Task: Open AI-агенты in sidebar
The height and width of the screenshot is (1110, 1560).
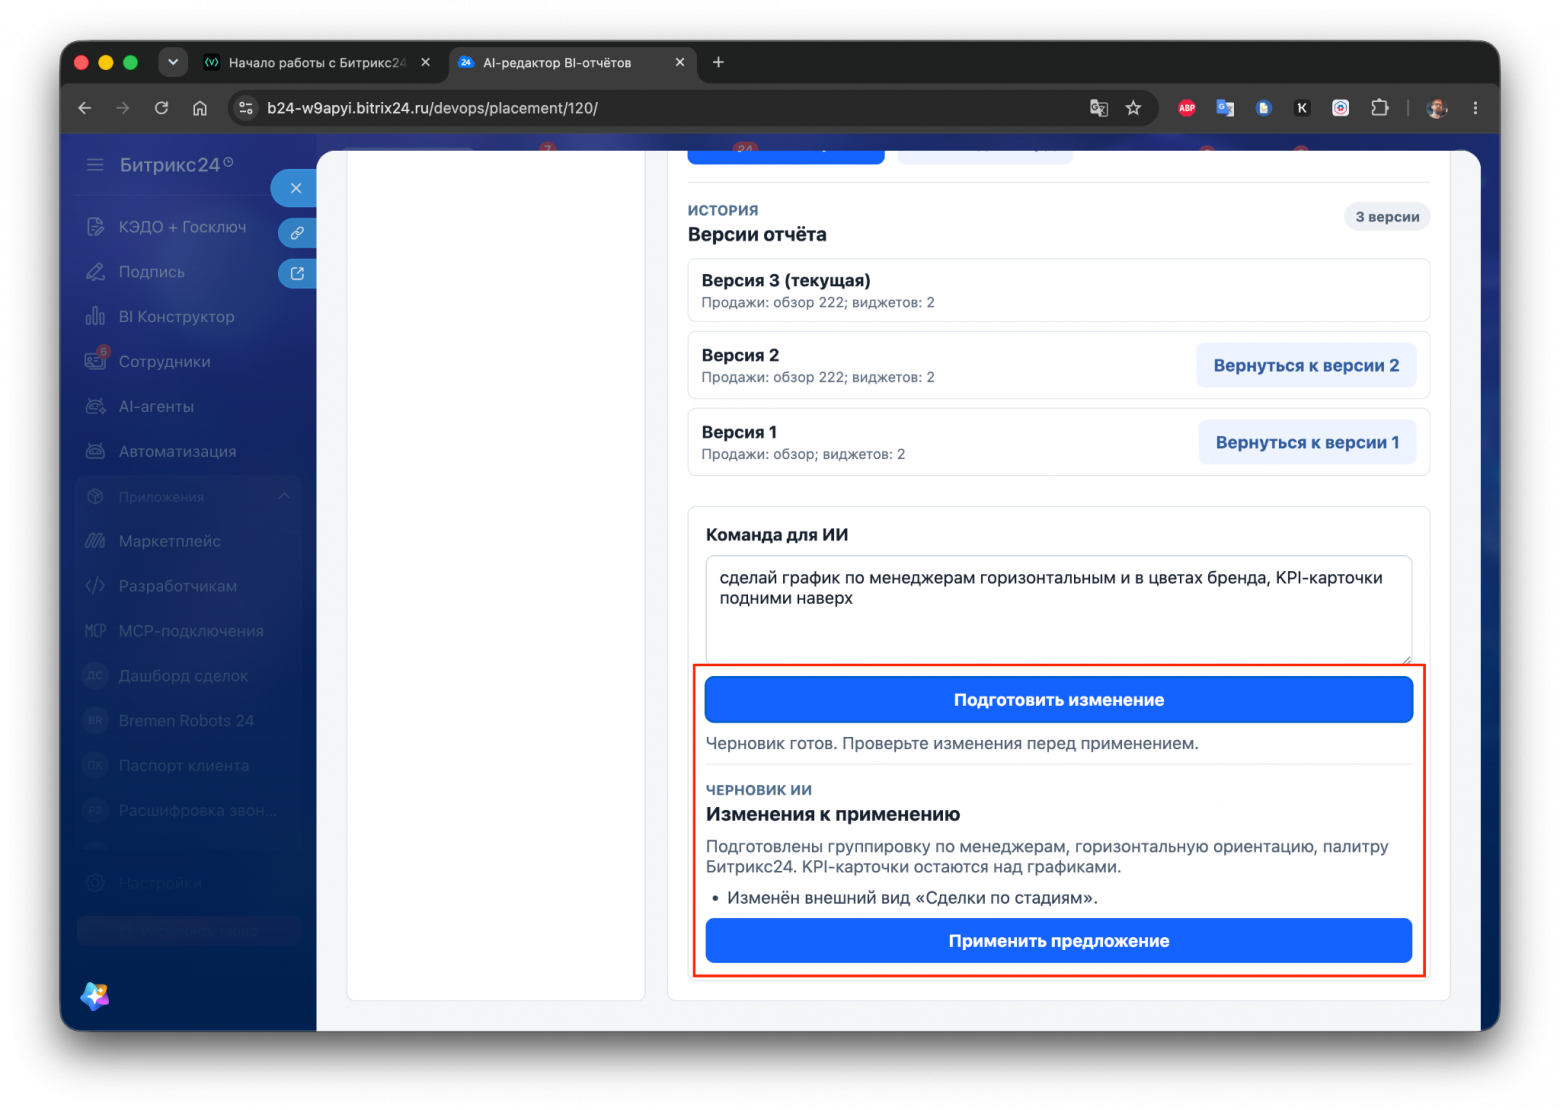Action: coord(156,407)
